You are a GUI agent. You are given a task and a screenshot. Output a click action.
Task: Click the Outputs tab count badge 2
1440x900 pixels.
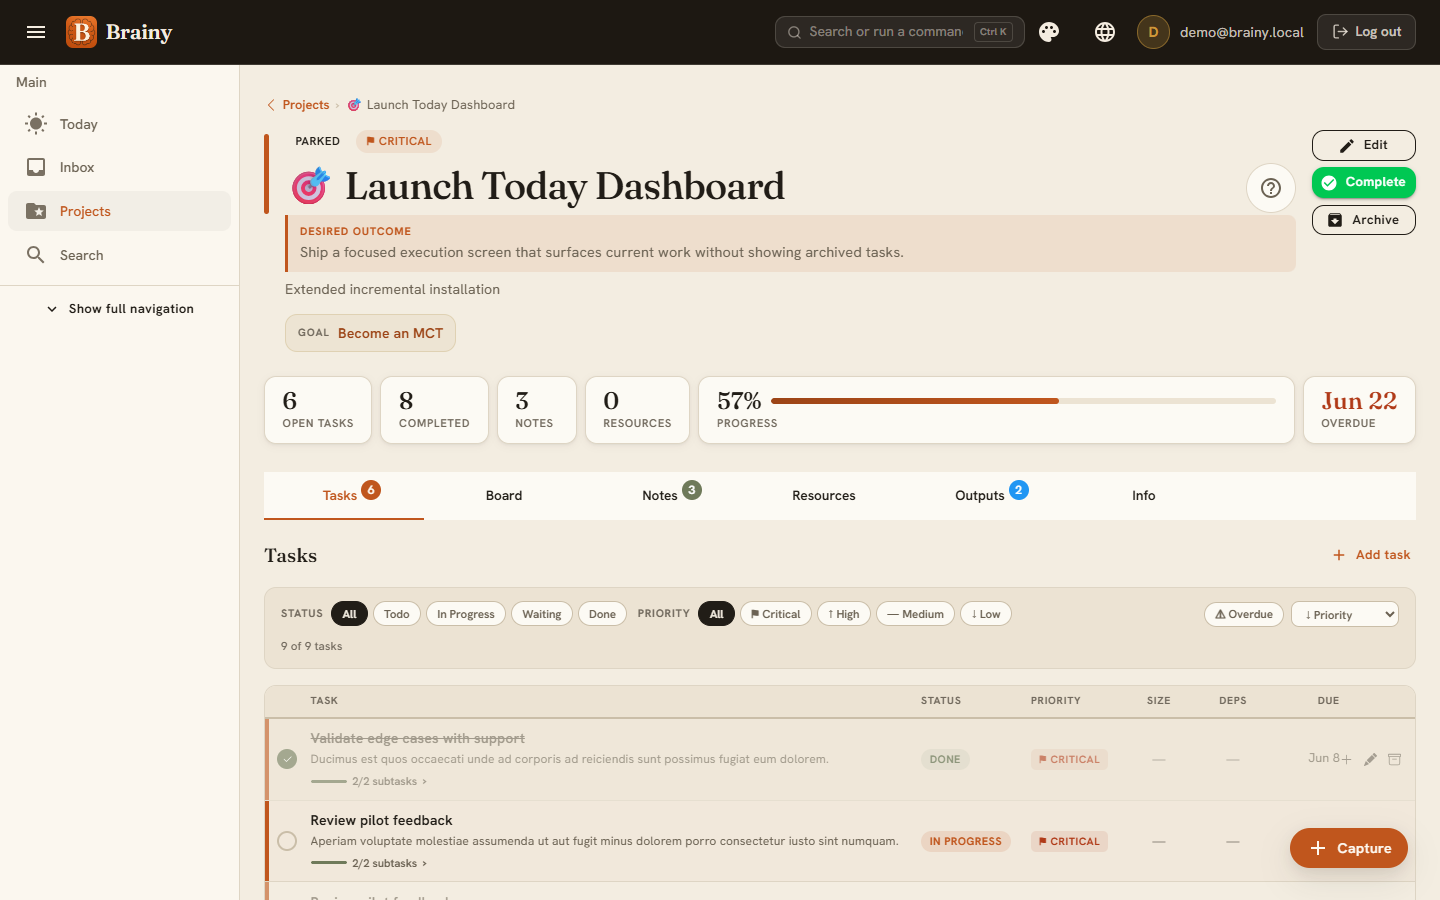1018,490
